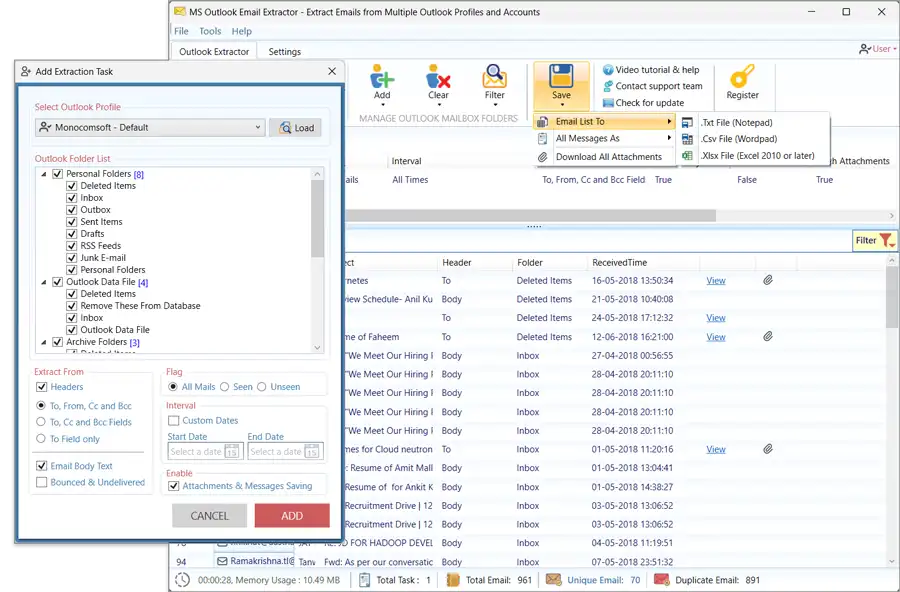Toggle the Headers checkbox
The width and height of the screenshot is (900, 592).
(41, 387)
